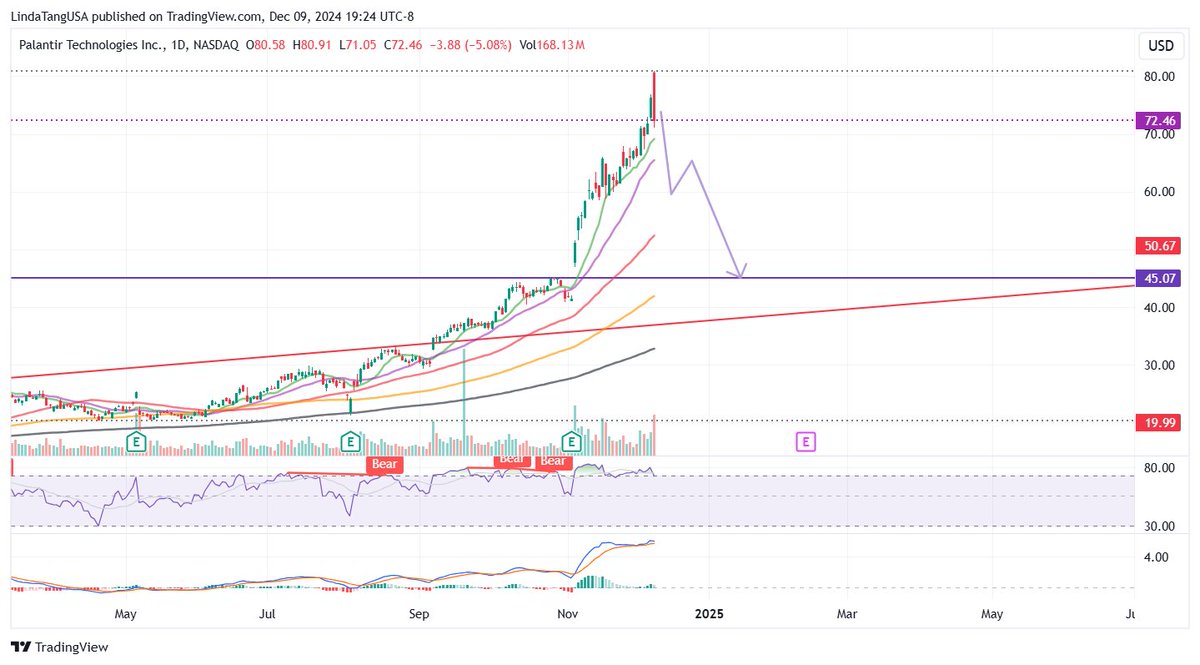The height and width of the screenshot is (665, 1200).
Task: Click the Nov time axis label
Action: pos(568,612)
